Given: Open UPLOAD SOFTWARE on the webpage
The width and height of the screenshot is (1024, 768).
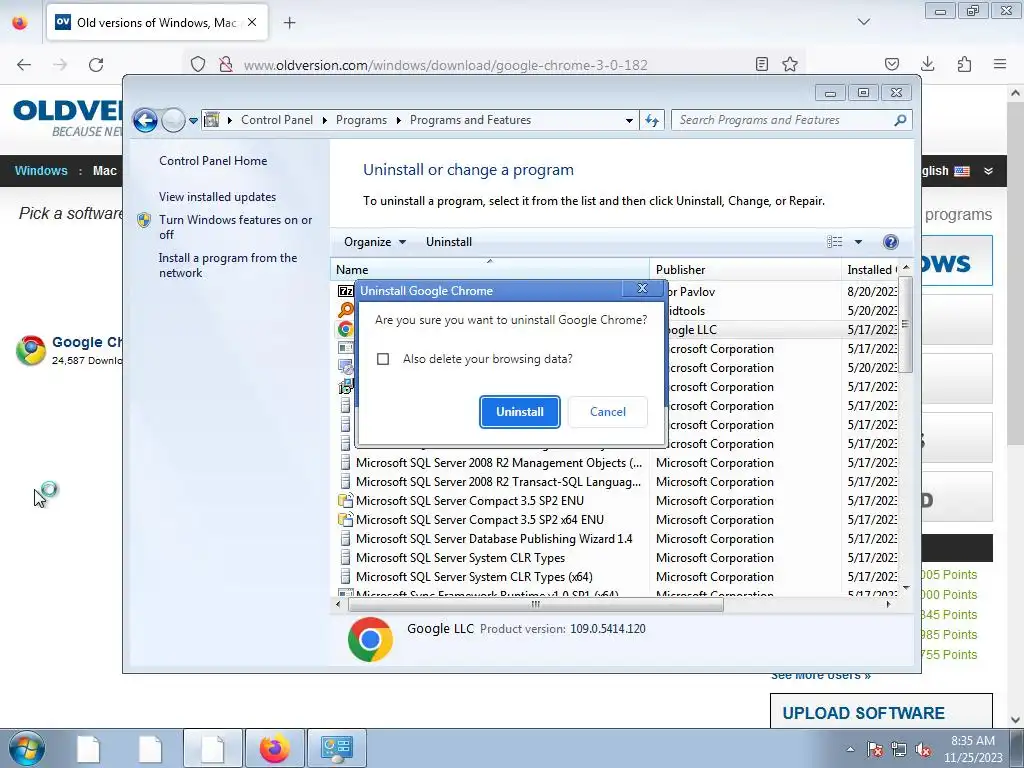Looking at the screenshot, I should point(863,713).
